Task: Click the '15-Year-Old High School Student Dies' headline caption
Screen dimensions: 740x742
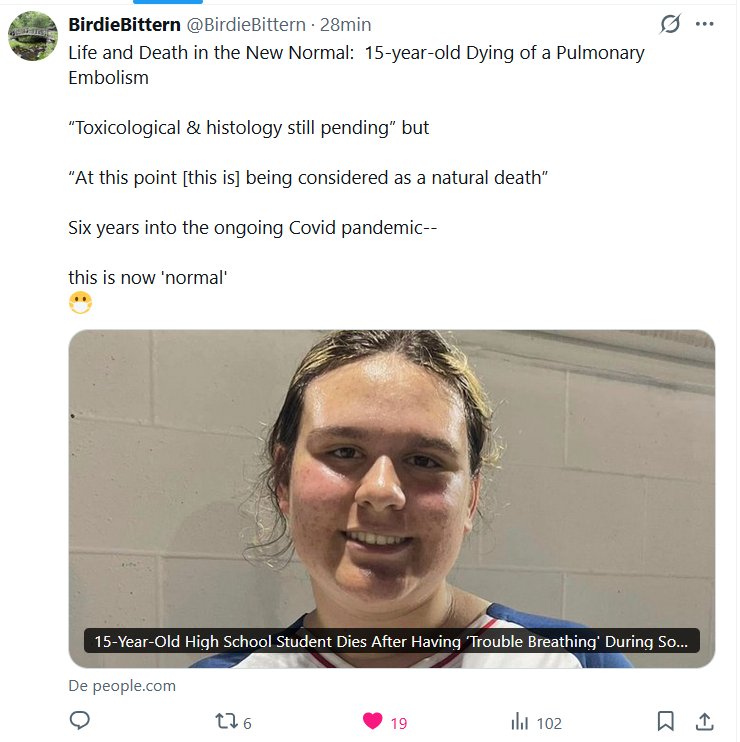Action: 392,641
